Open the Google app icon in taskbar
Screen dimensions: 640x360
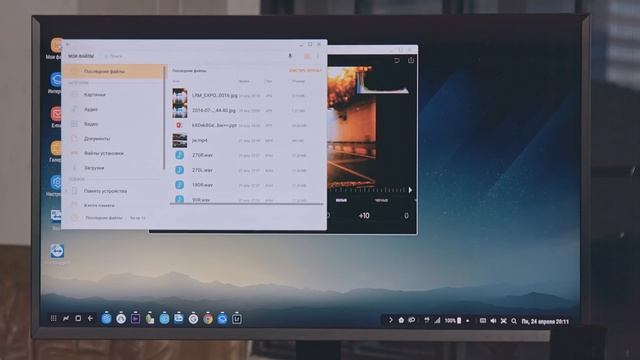click(193, 319)
